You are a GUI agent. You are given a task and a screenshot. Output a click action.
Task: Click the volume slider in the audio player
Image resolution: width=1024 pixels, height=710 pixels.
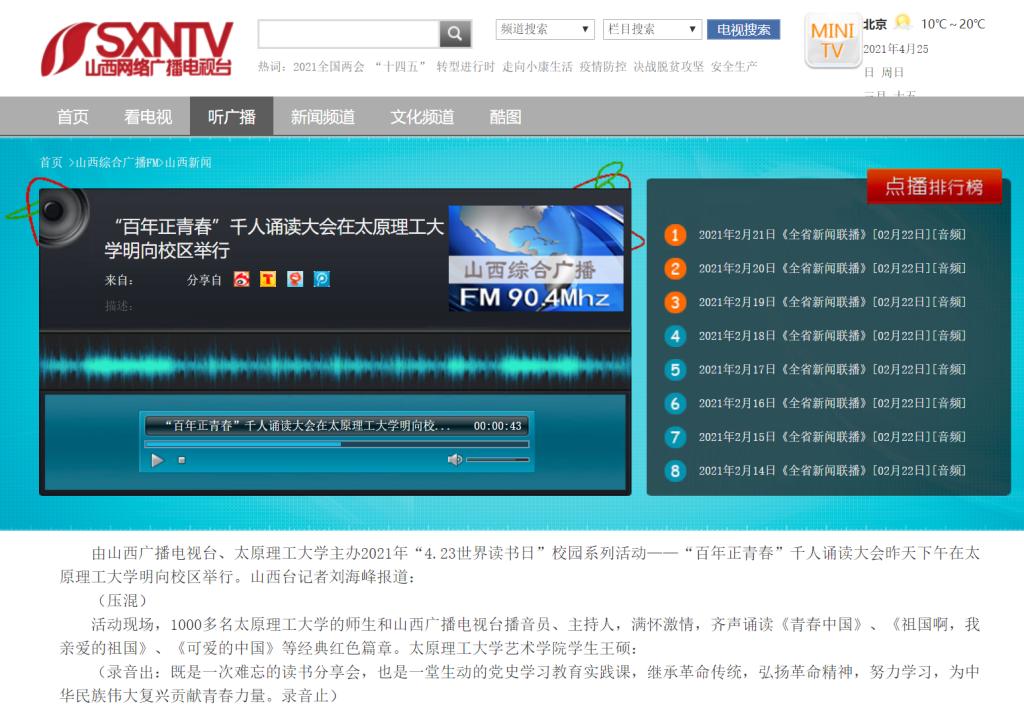[497, 460]
